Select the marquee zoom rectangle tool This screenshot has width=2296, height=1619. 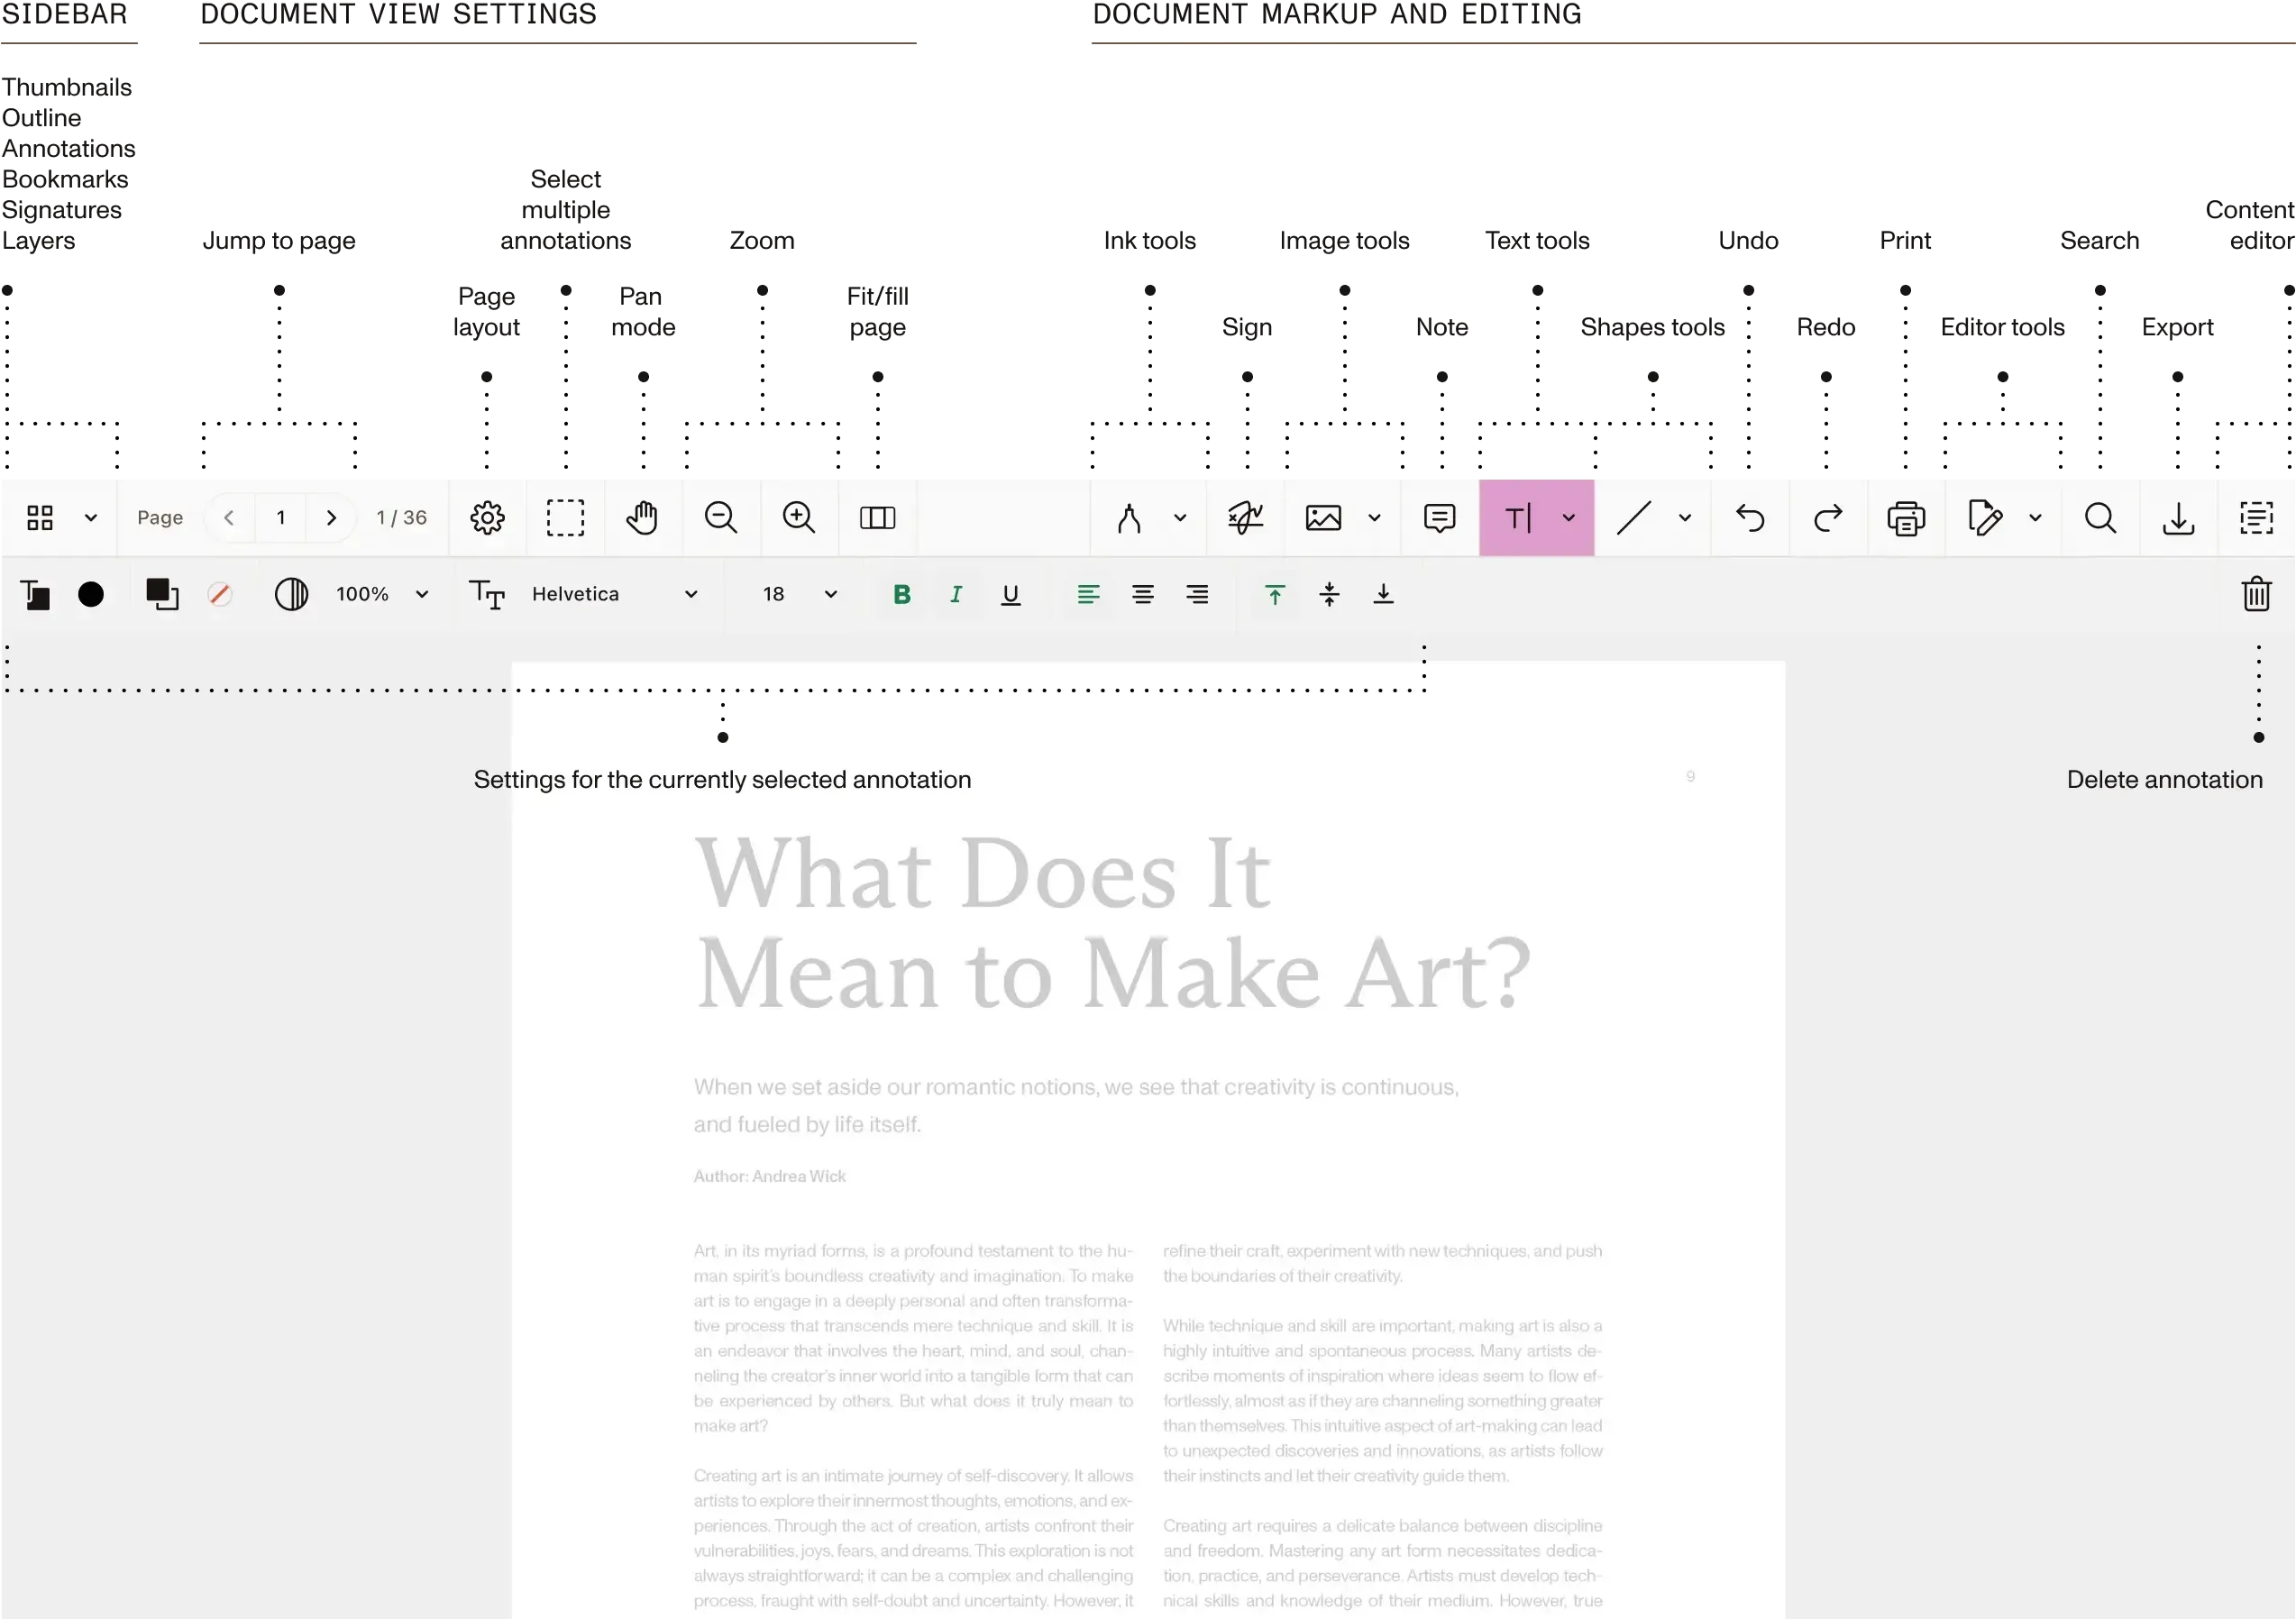pyautogui.click(x=565, y=518)
